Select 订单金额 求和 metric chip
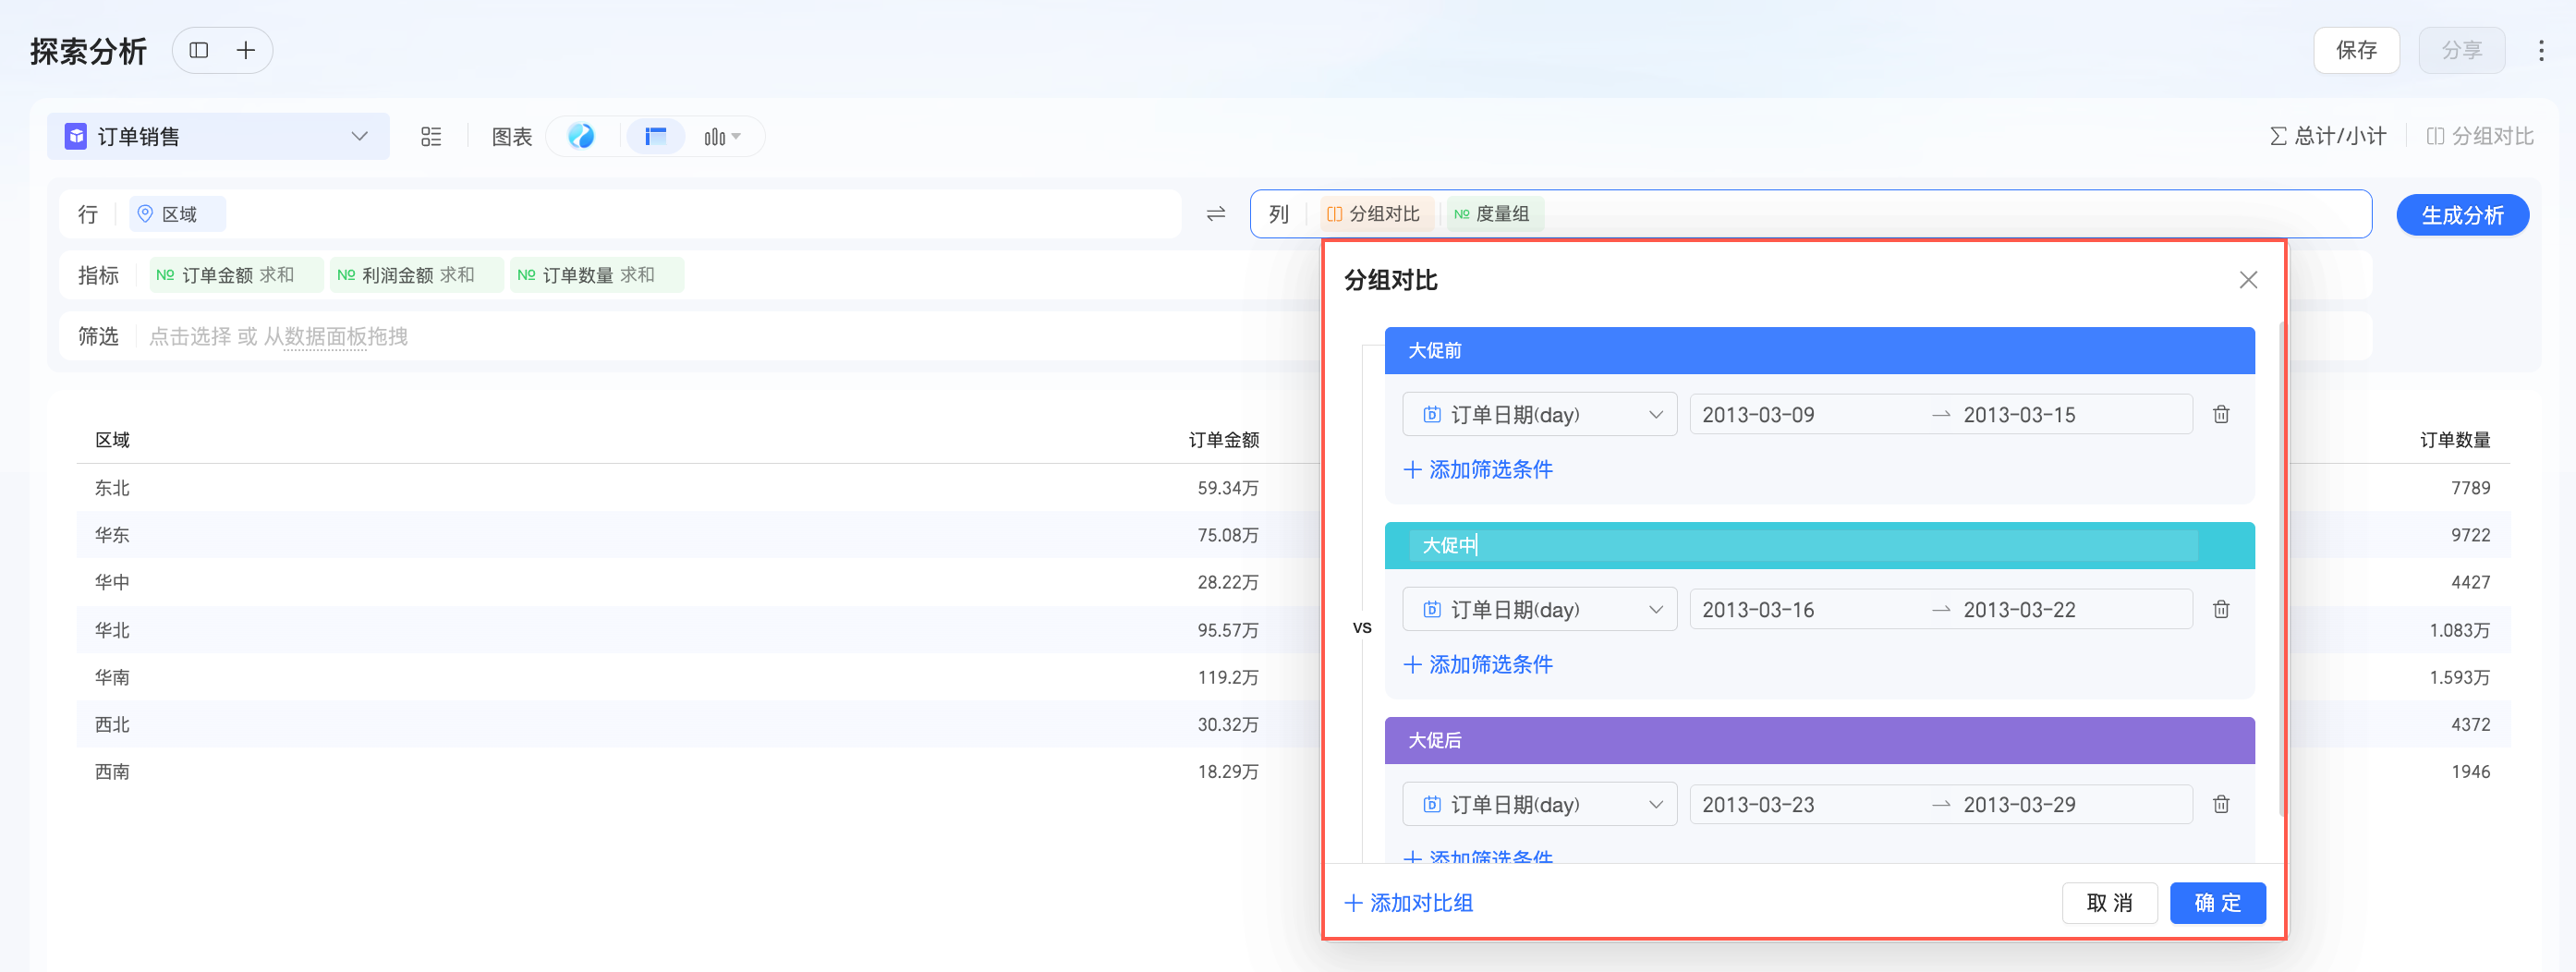The image size is (2576, 972). pyautogui.click(x=236, y=275)
